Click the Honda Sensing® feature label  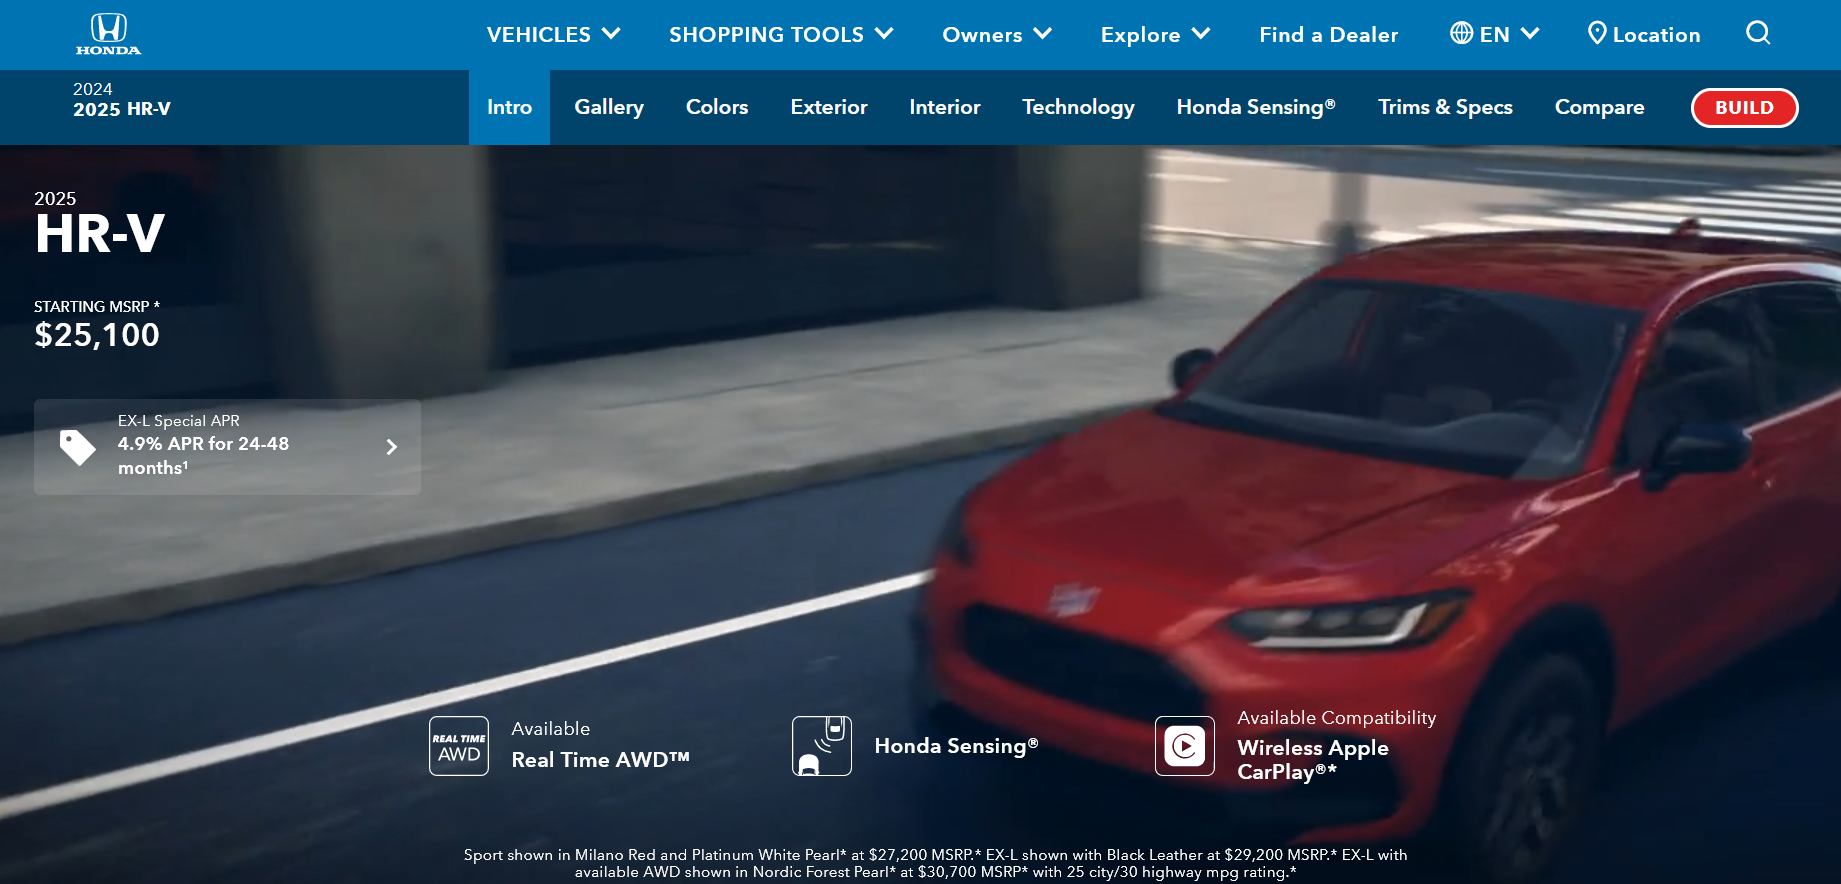(x=956, y=746)
